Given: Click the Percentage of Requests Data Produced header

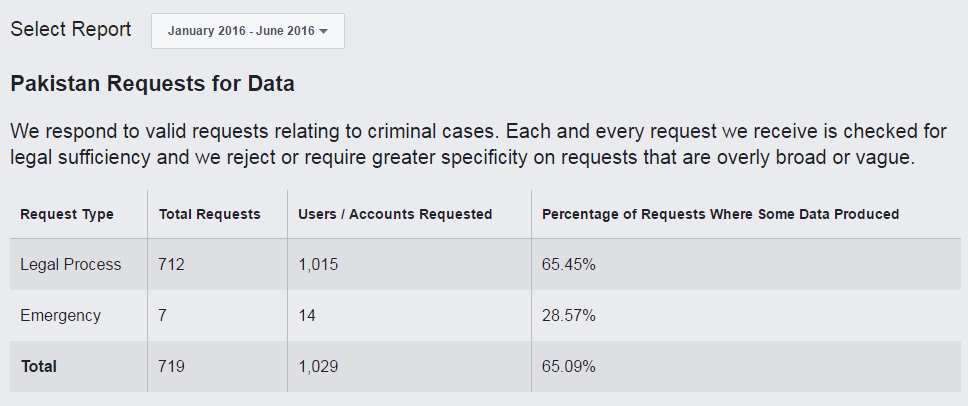Looking at the screenshot, I should [720, 214].
